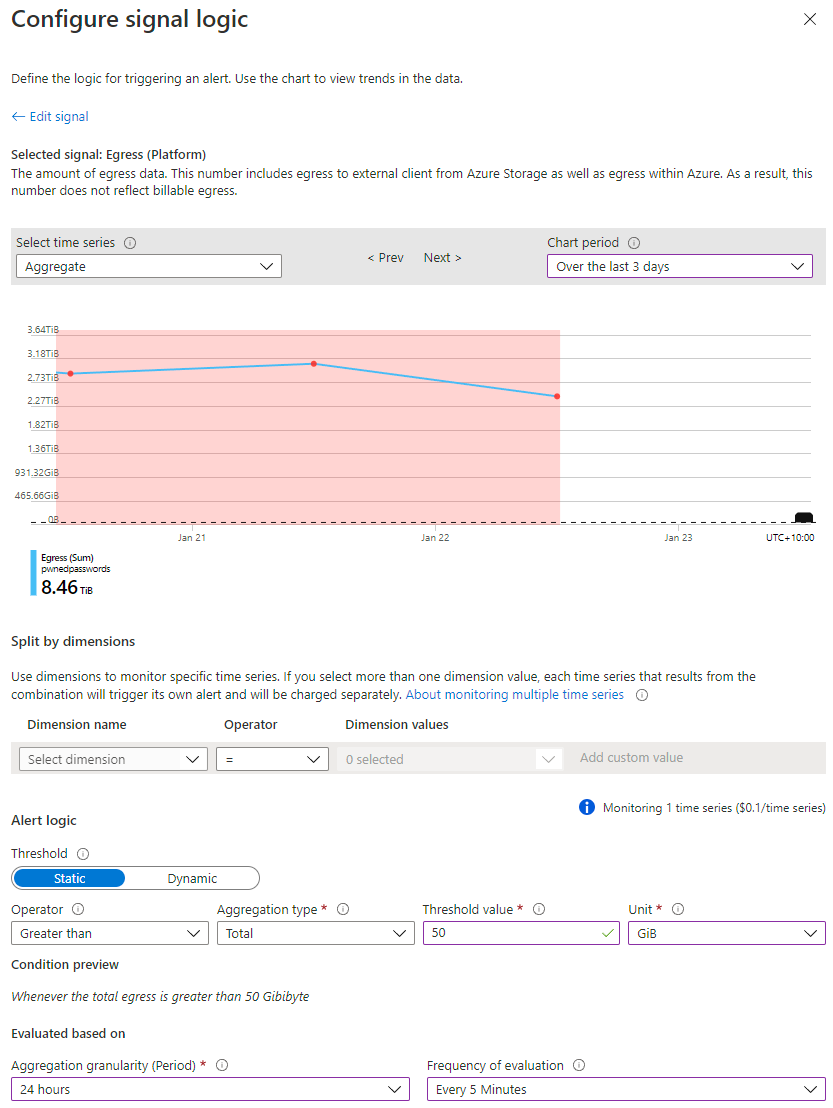Select the Static threshold option

tap(69, 878)
